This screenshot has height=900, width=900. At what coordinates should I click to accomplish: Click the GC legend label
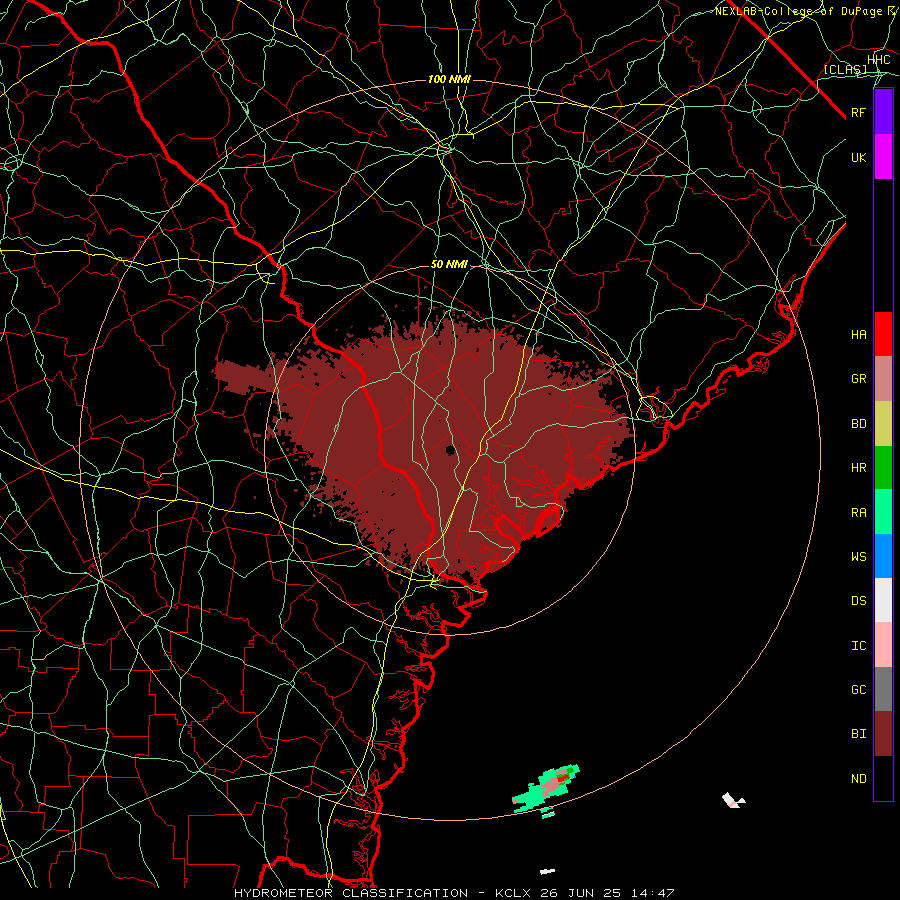click(x=859, y=690)
